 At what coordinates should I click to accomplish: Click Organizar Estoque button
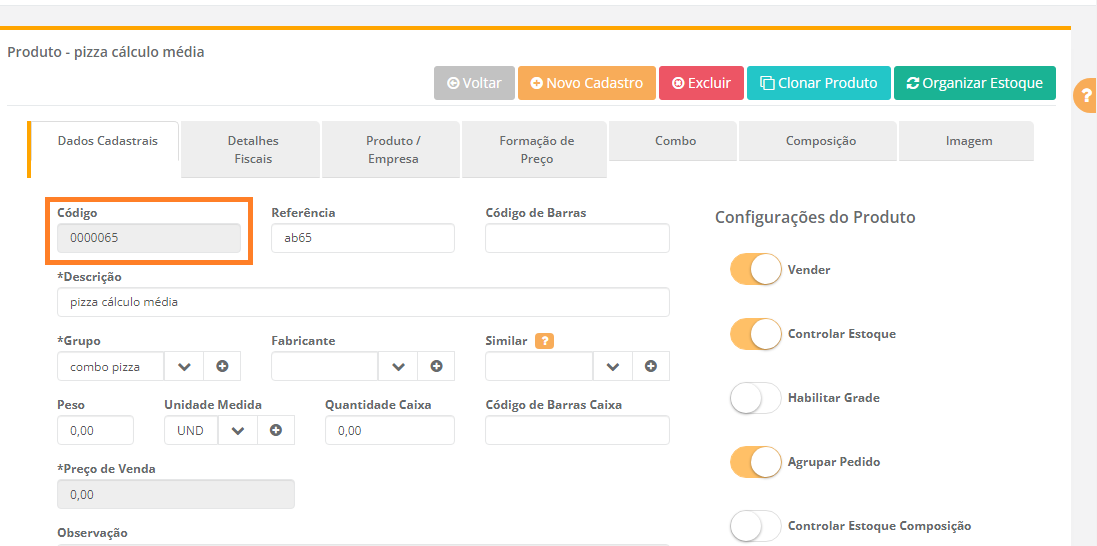pyautogui.click(x=974, y=83)
